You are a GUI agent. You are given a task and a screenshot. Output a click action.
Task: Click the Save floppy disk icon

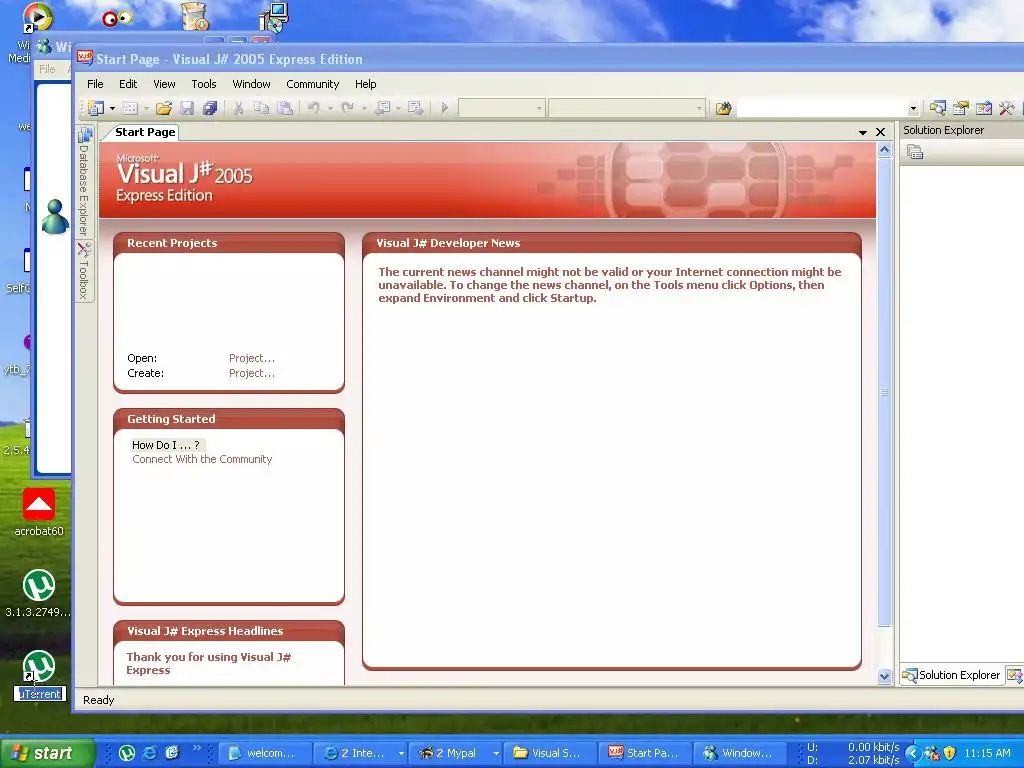coord(187,108)
